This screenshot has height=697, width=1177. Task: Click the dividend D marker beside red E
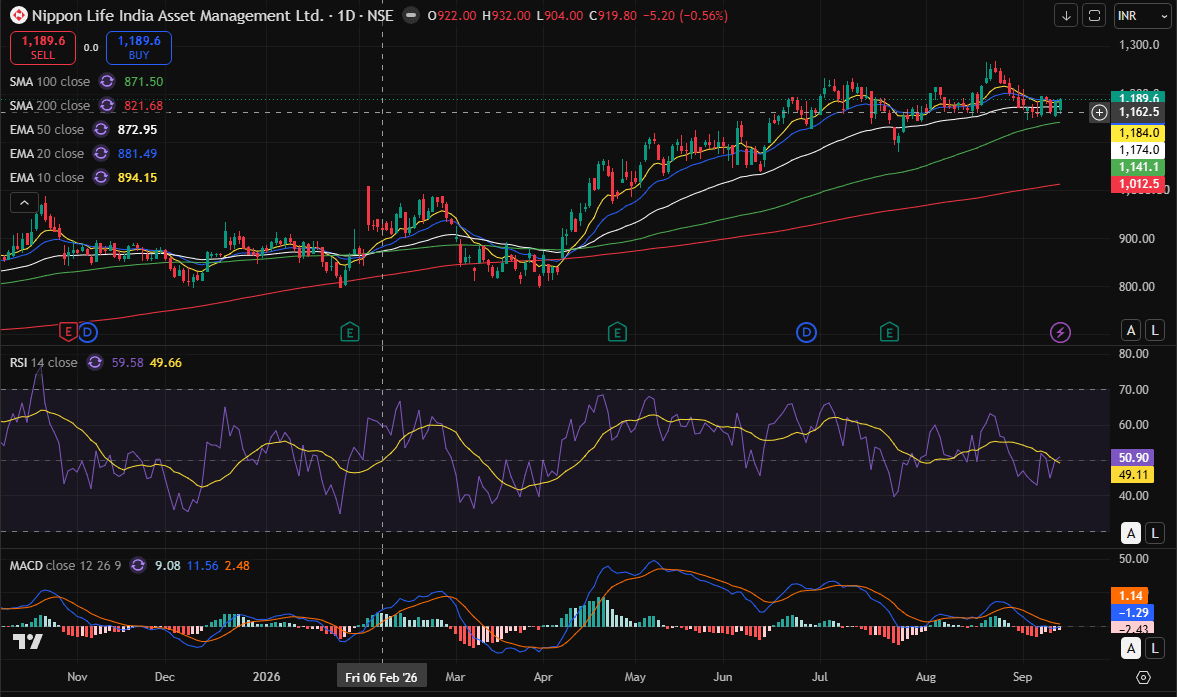(88, 332)
